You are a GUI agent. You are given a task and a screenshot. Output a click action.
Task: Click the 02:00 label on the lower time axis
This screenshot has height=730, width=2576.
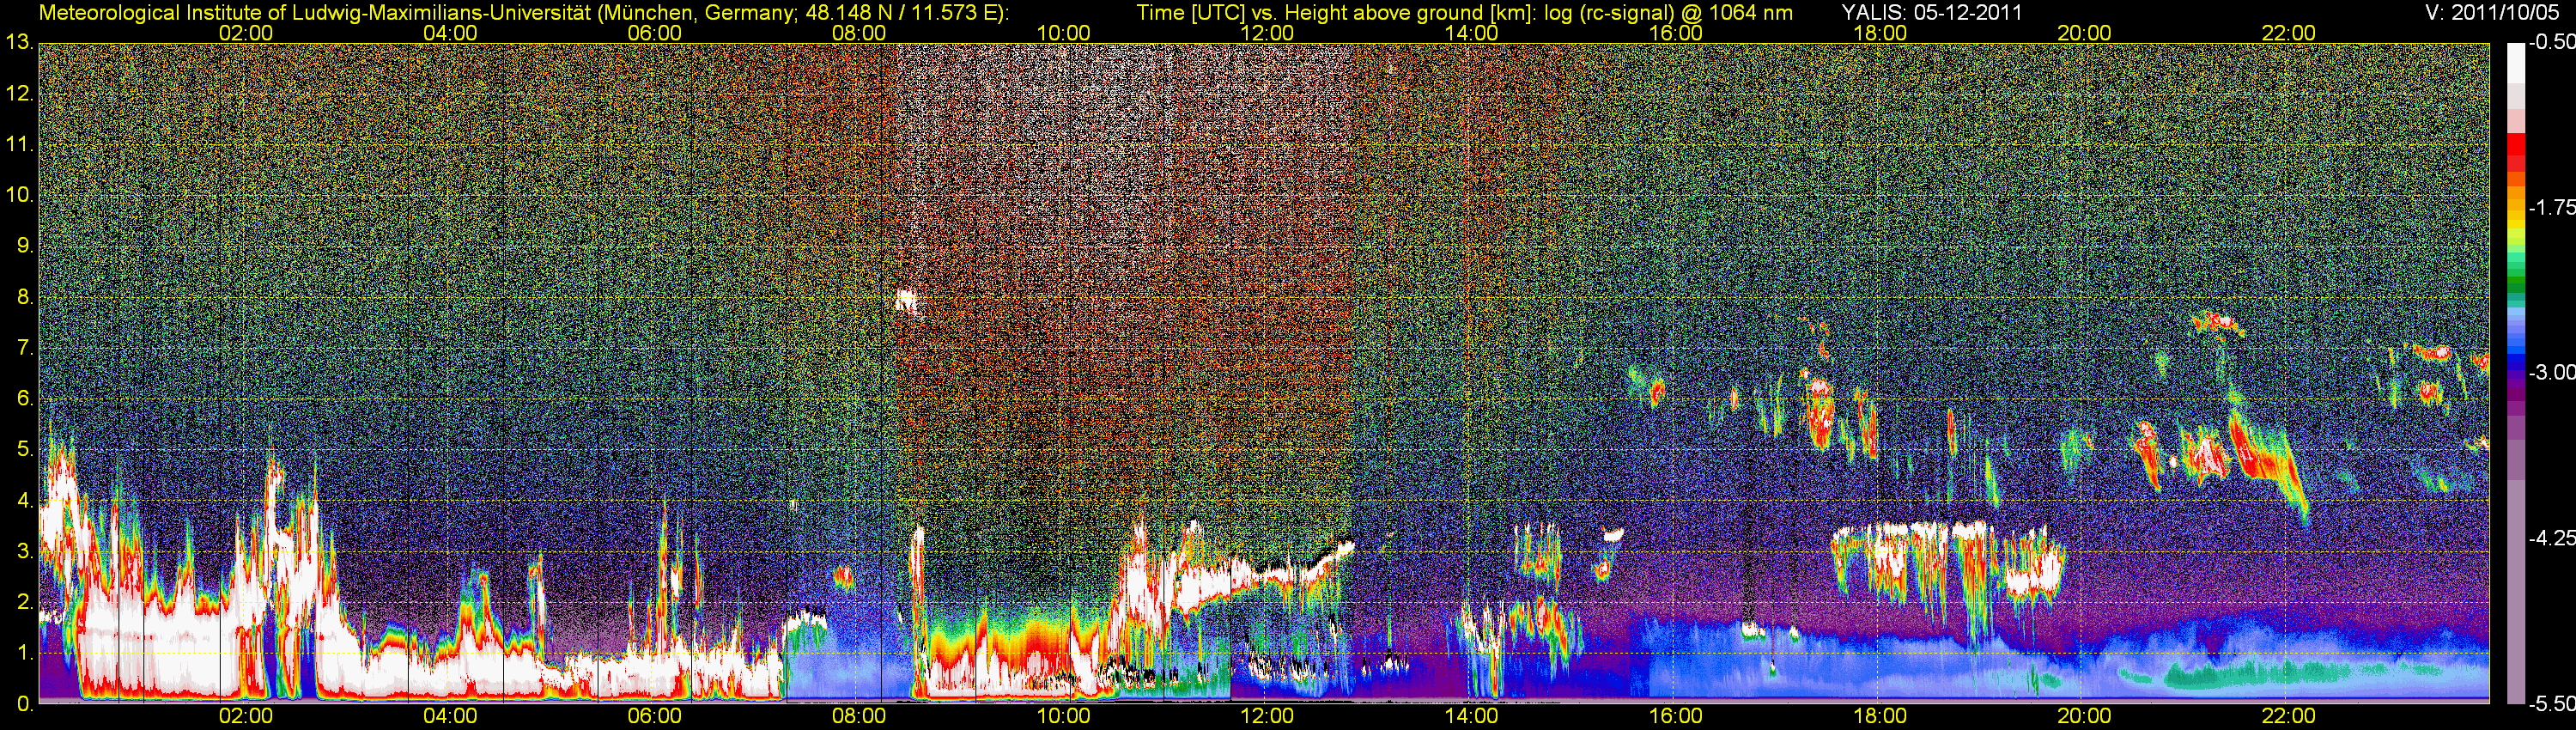click(246, 717)
